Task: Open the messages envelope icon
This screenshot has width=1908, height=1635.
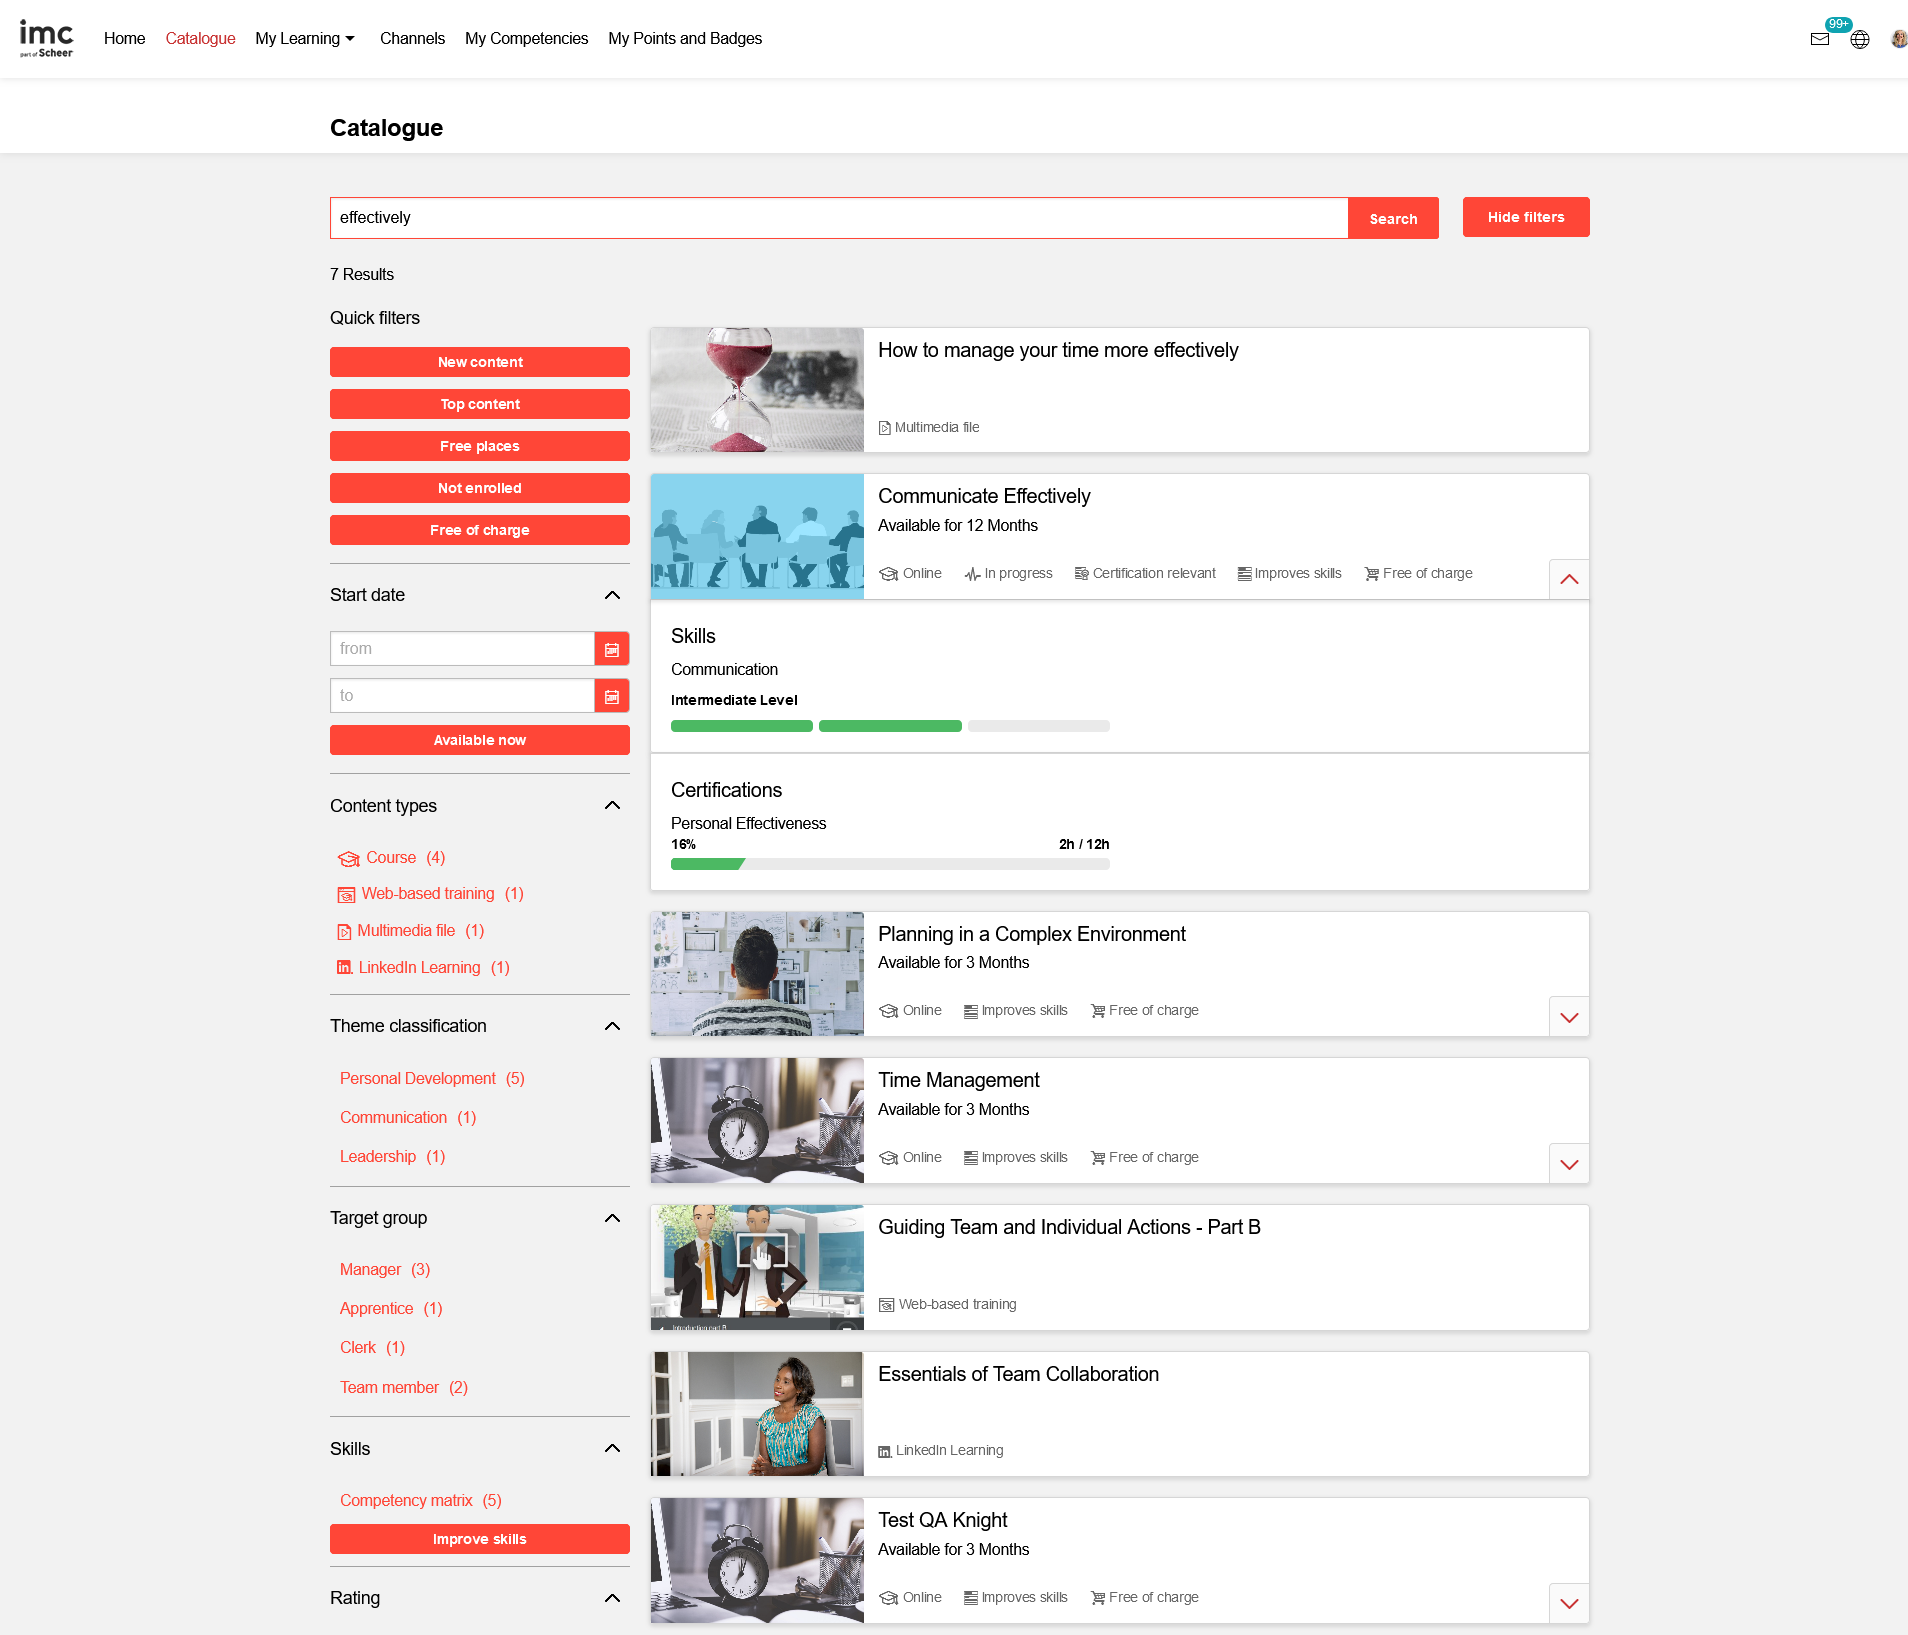Action: click(1819, 39)
